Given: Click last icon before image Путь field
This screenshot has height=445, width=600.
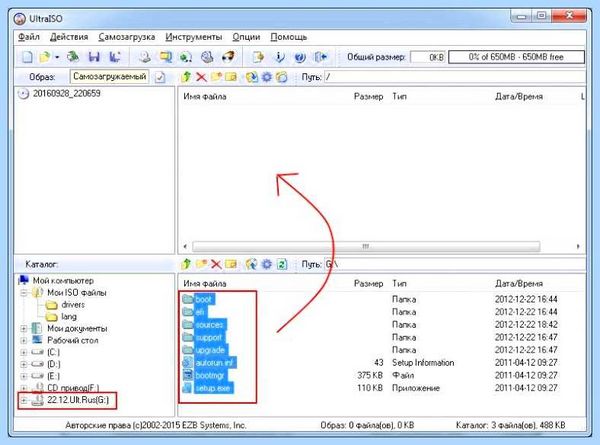Looking at the screenshot, I should 282,77.
